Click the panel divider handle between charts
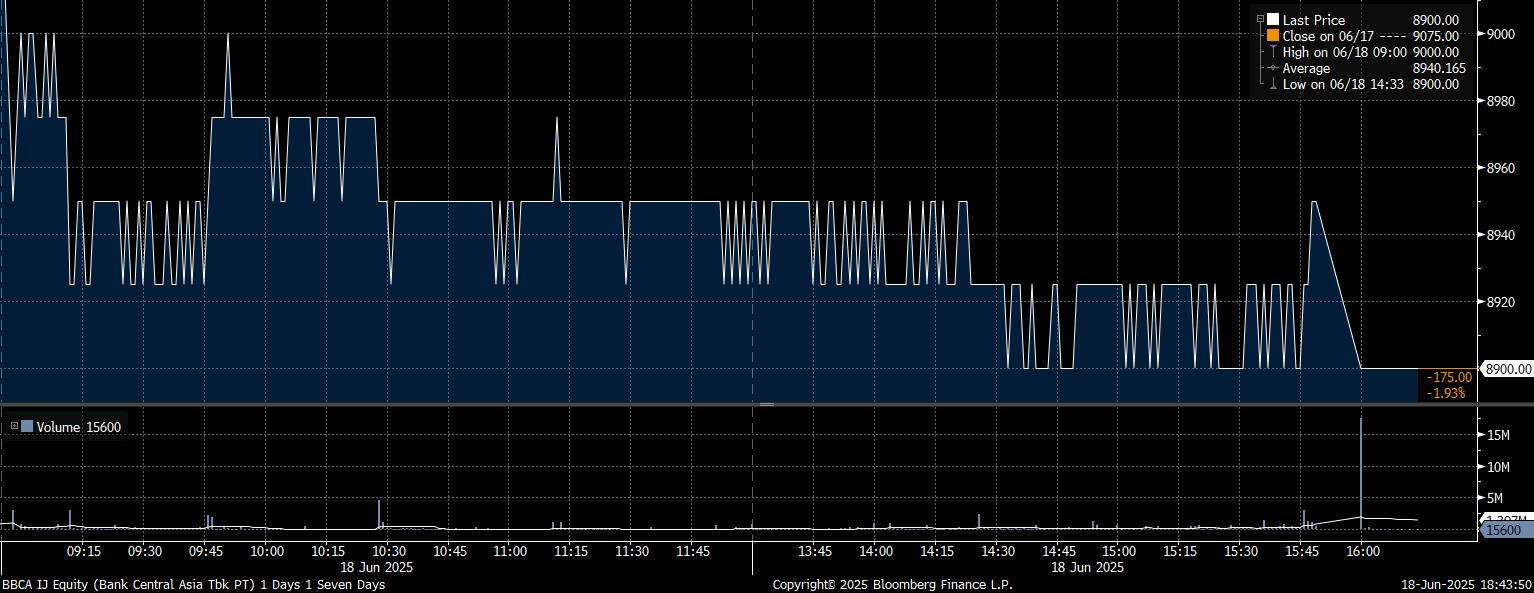 pyautogui.click(x=767, y=404)
